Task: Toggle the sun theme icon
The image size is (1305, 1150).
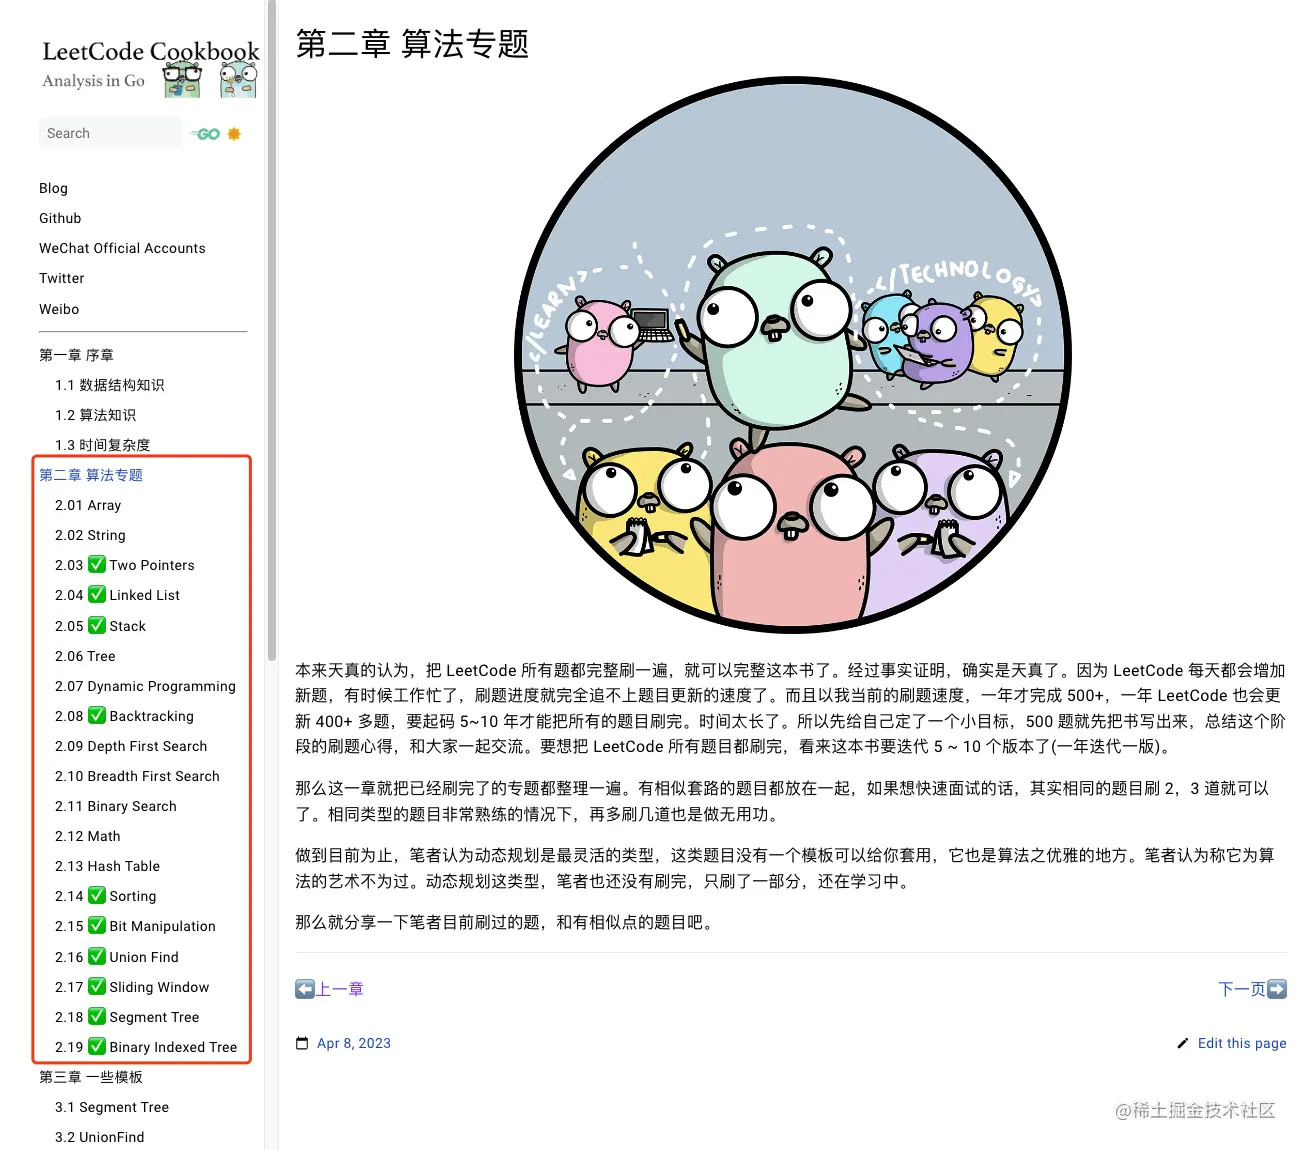Action: [x=234, y=134]
